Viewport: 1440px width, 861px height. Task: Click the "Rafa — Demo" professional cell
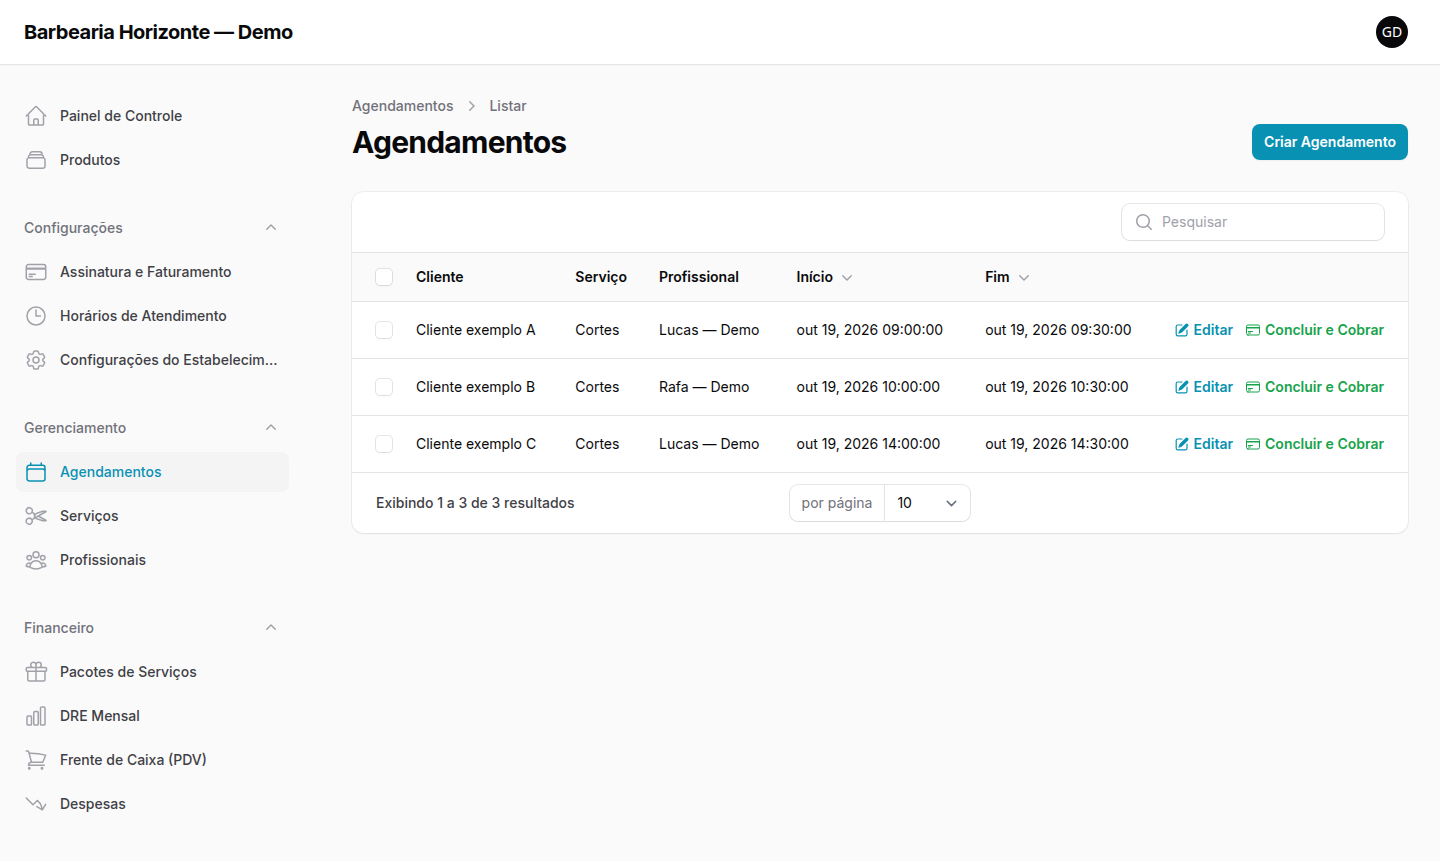704,387
